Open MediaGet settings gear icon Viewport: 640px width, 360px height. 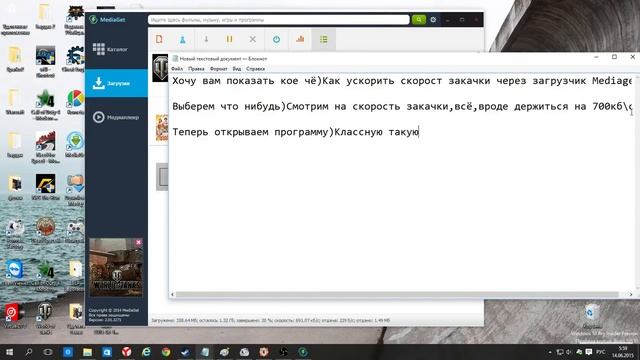(x=433, y=20)
